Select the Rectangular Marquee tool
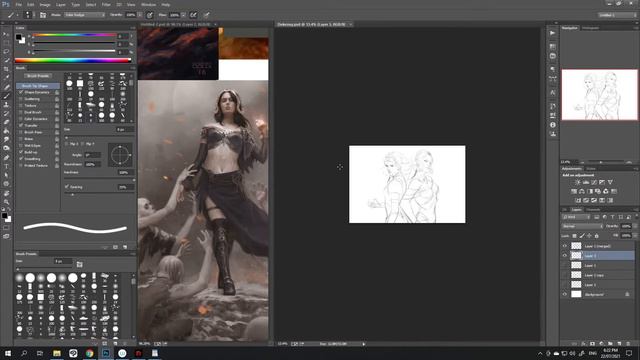This screenshot has height=360, width=640. pyautogui.click(x=6, y=43)
